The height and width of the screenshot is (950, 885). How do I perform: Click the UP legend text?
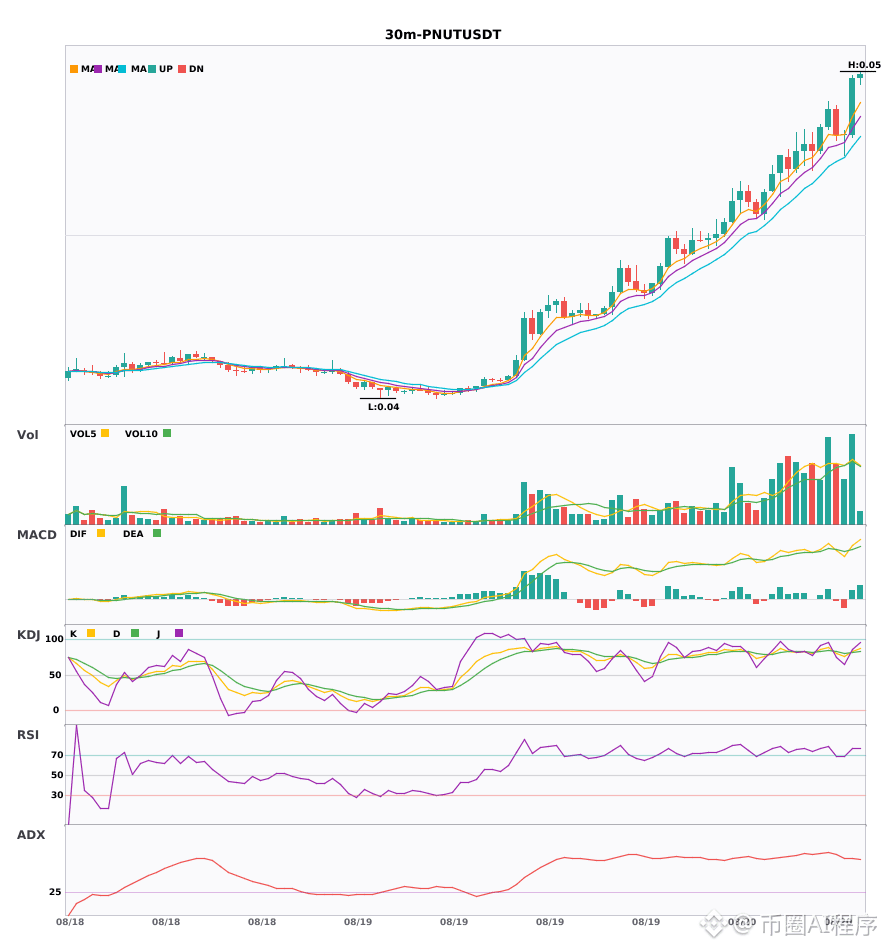point(166,69)
